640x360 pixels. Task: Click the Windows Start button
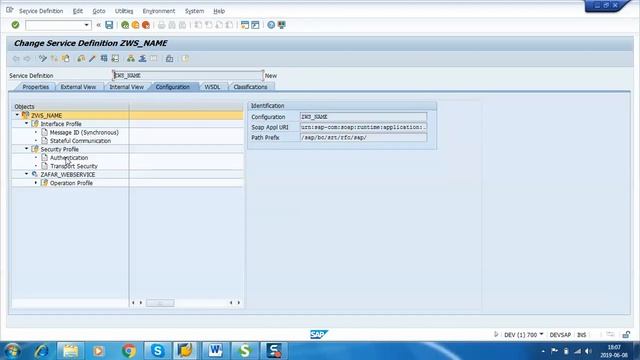(x=12, y=351)
